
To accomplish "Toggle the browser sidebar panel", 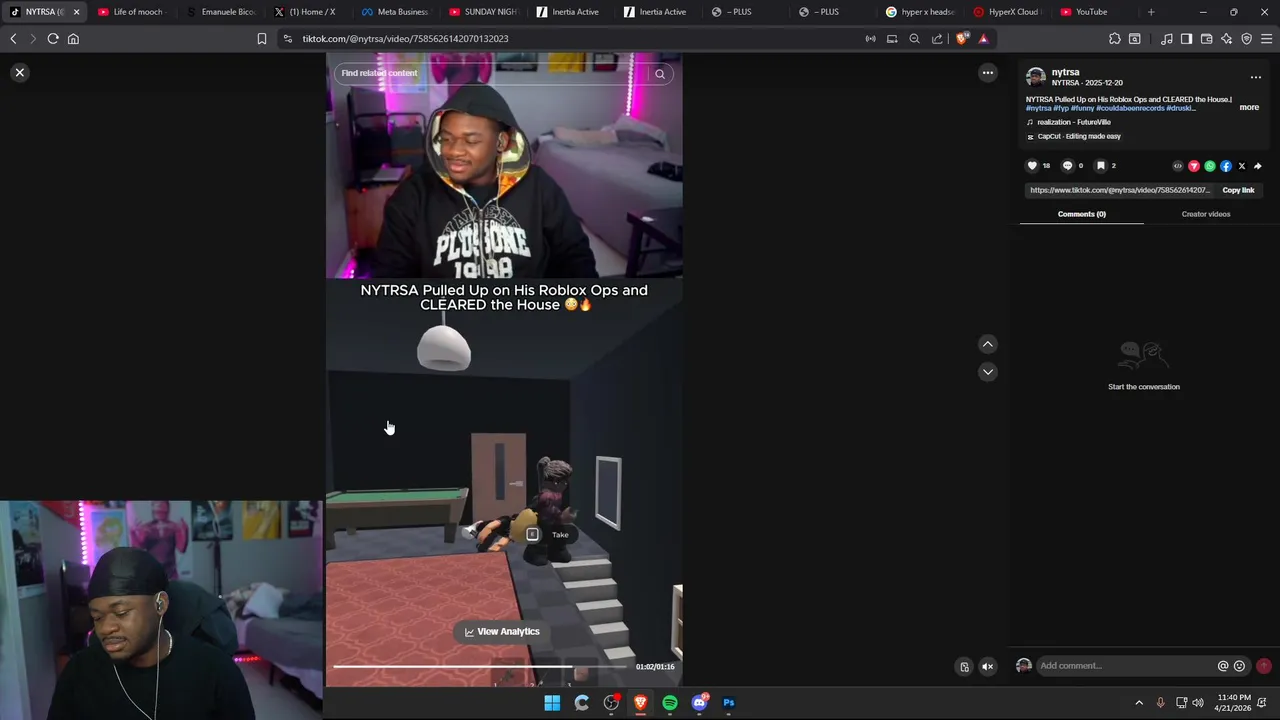I will click(x=1186, y=38).
